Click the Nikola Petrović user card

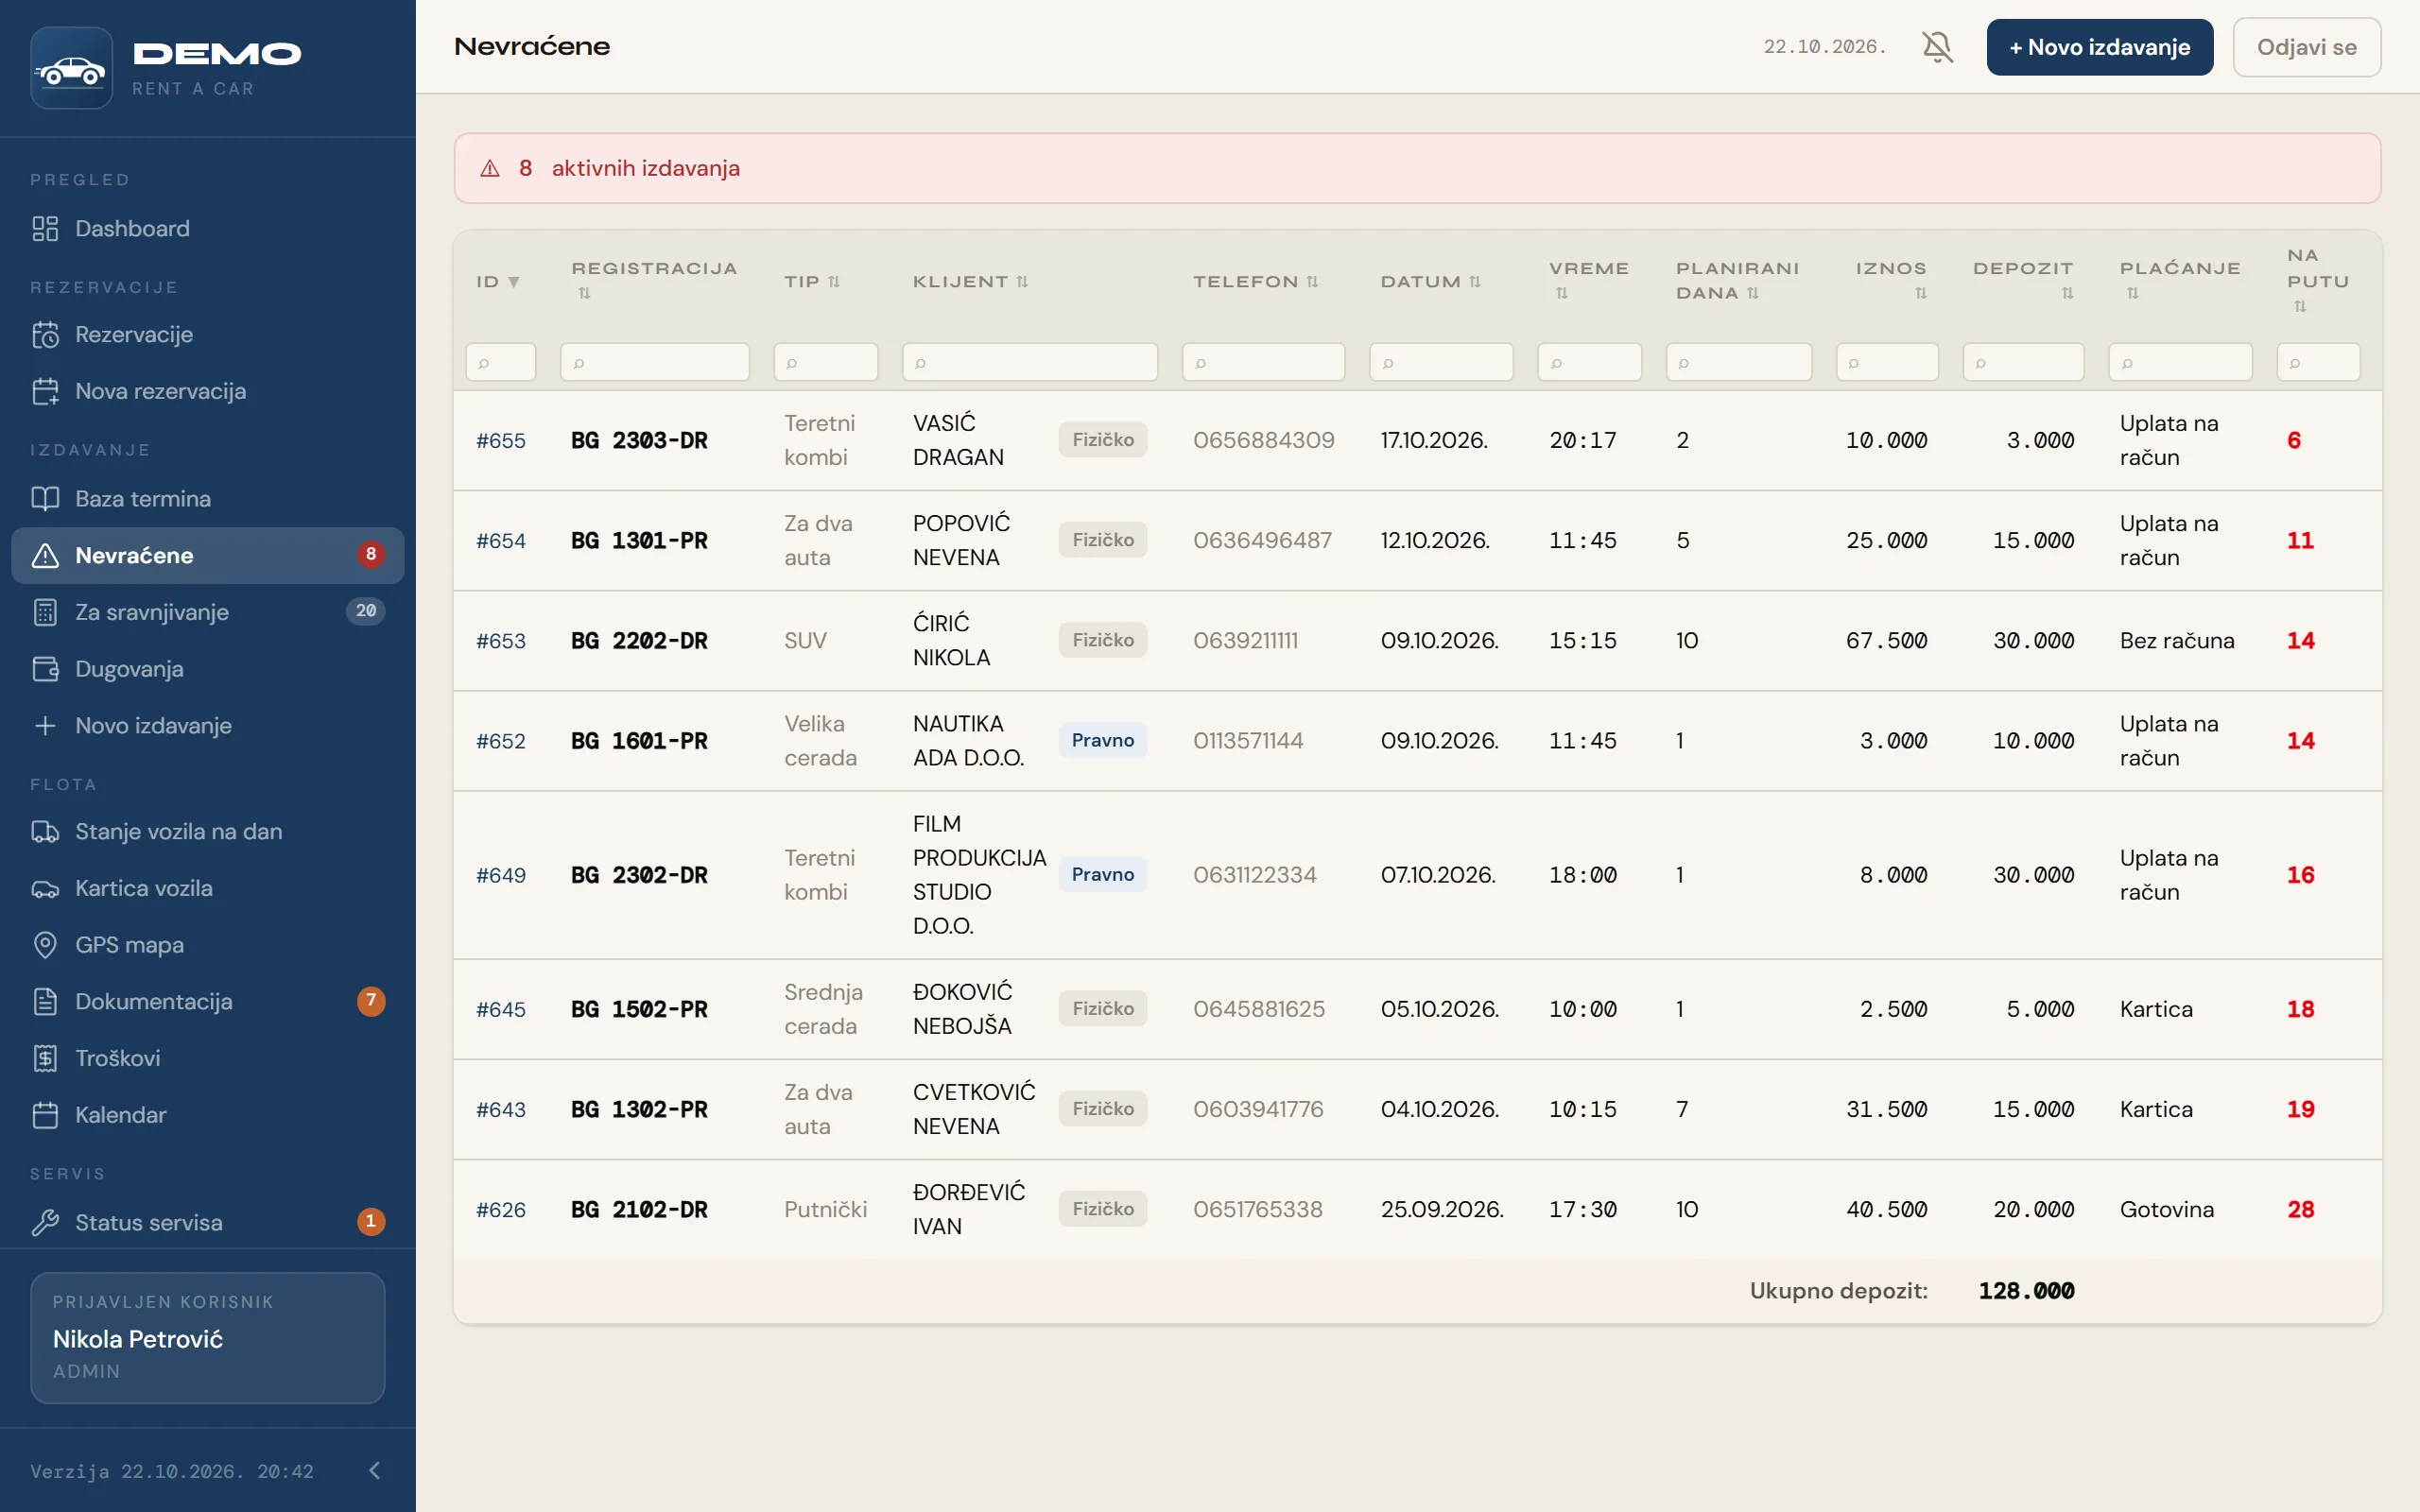[208, 1338]
